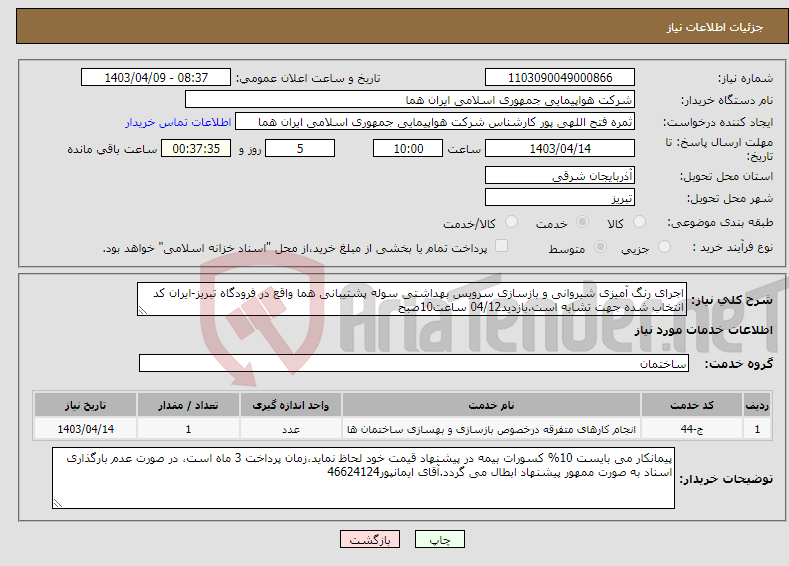Click the need number field 1103090049000866

pyautogui.click(x=560, y=77)
